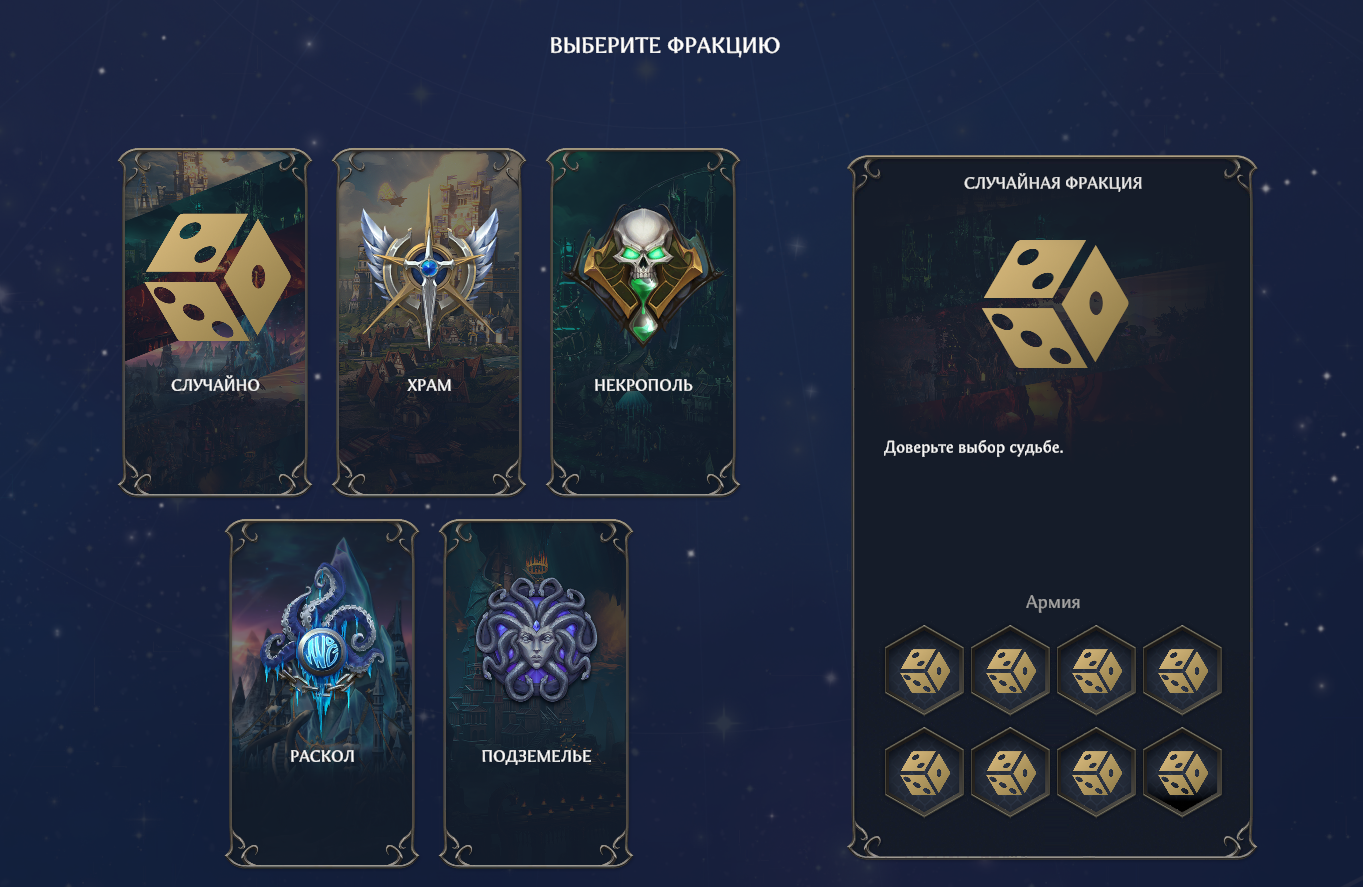Viewport: 1363px width, 887px height.
Task: Click the golden dice icon on Случайно card
Action: [218, 277]
